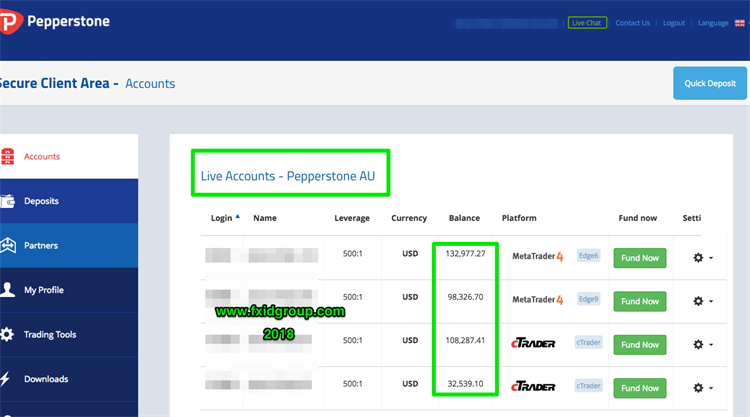Click cTrader logo in 108,287.41 row

point(533,343)
